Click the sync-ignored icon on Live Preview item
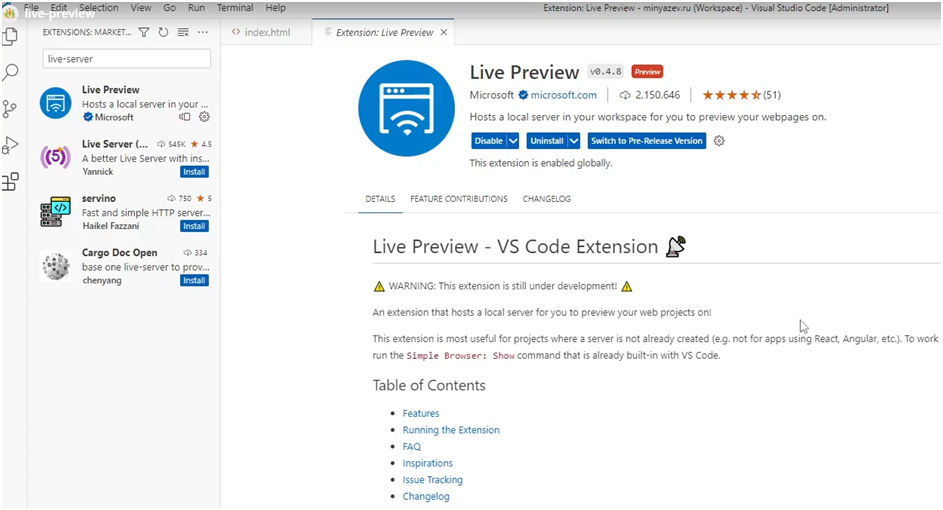This screenshot has height=510, width=943. point(185,117)
